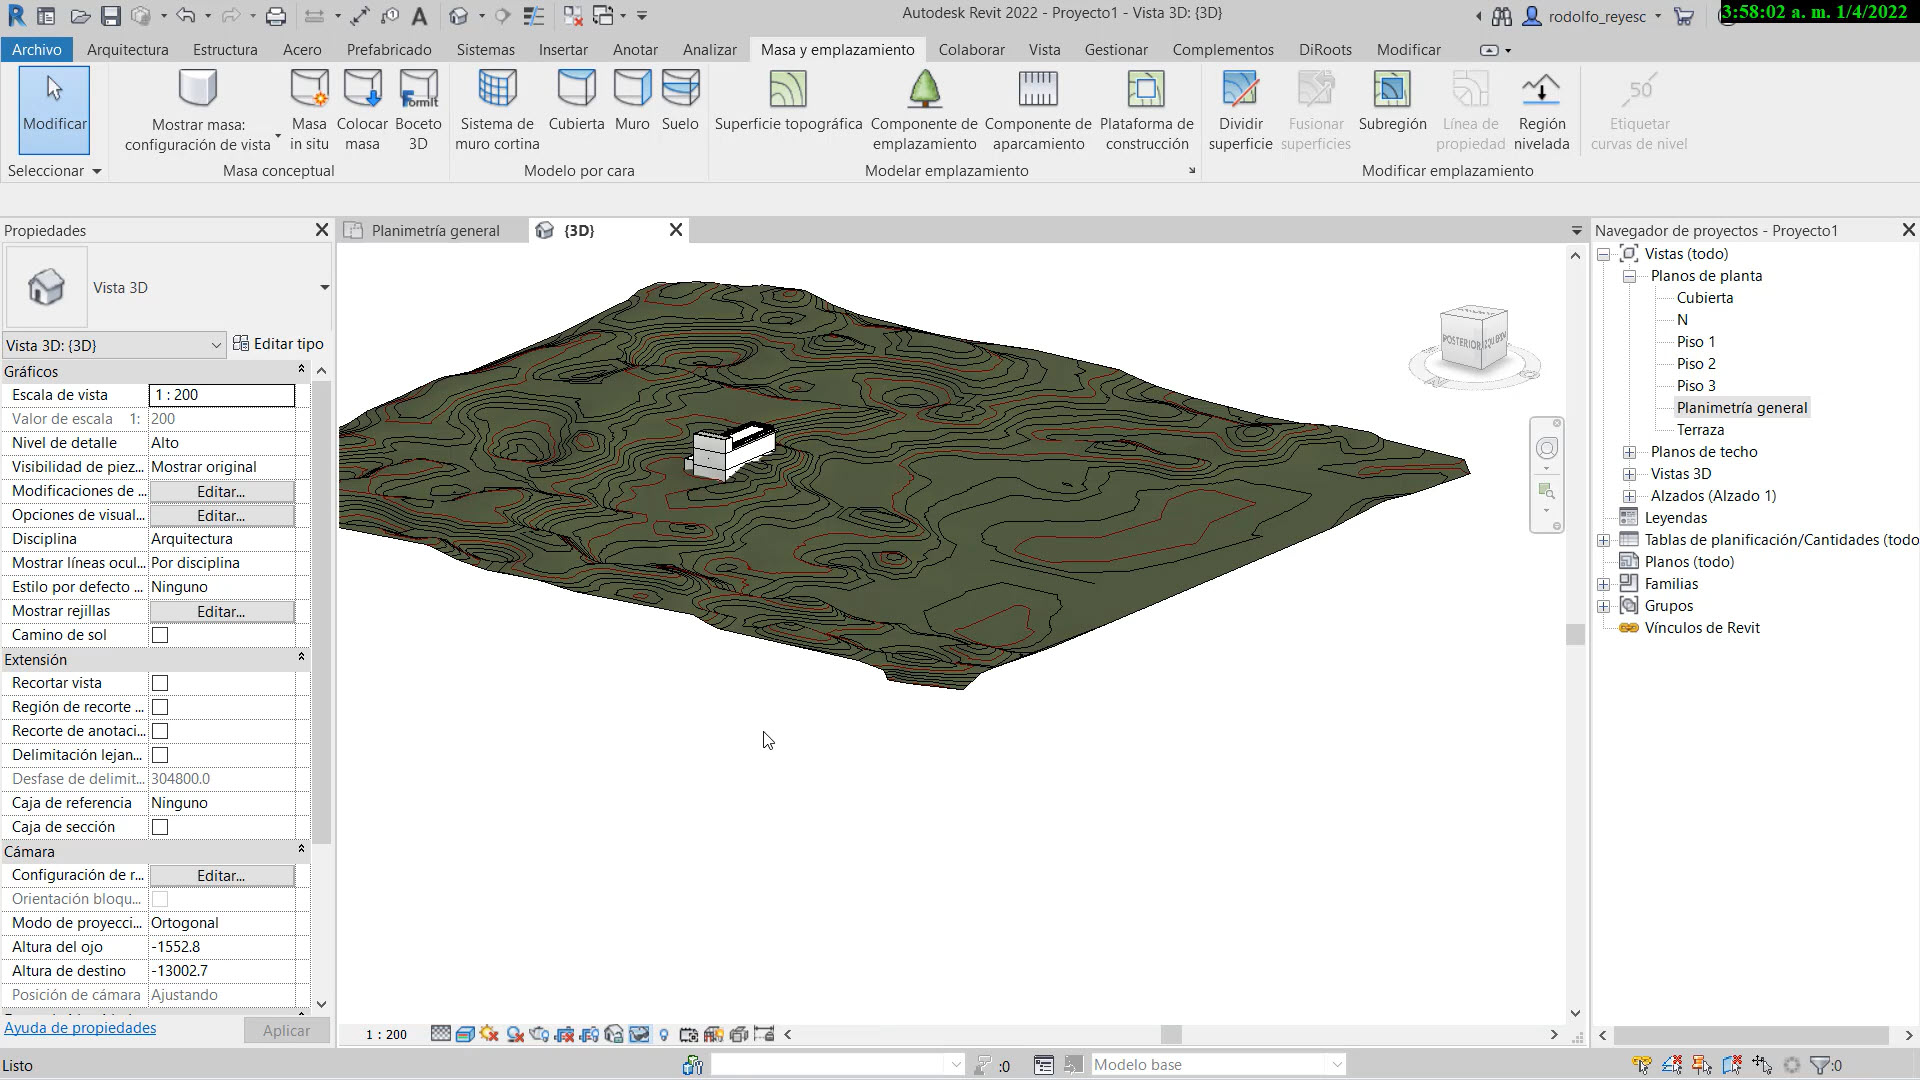Viewport: 1920px width, 1080px height.
Task: Pick the Suelo by face tool
Action: [680, 101]
